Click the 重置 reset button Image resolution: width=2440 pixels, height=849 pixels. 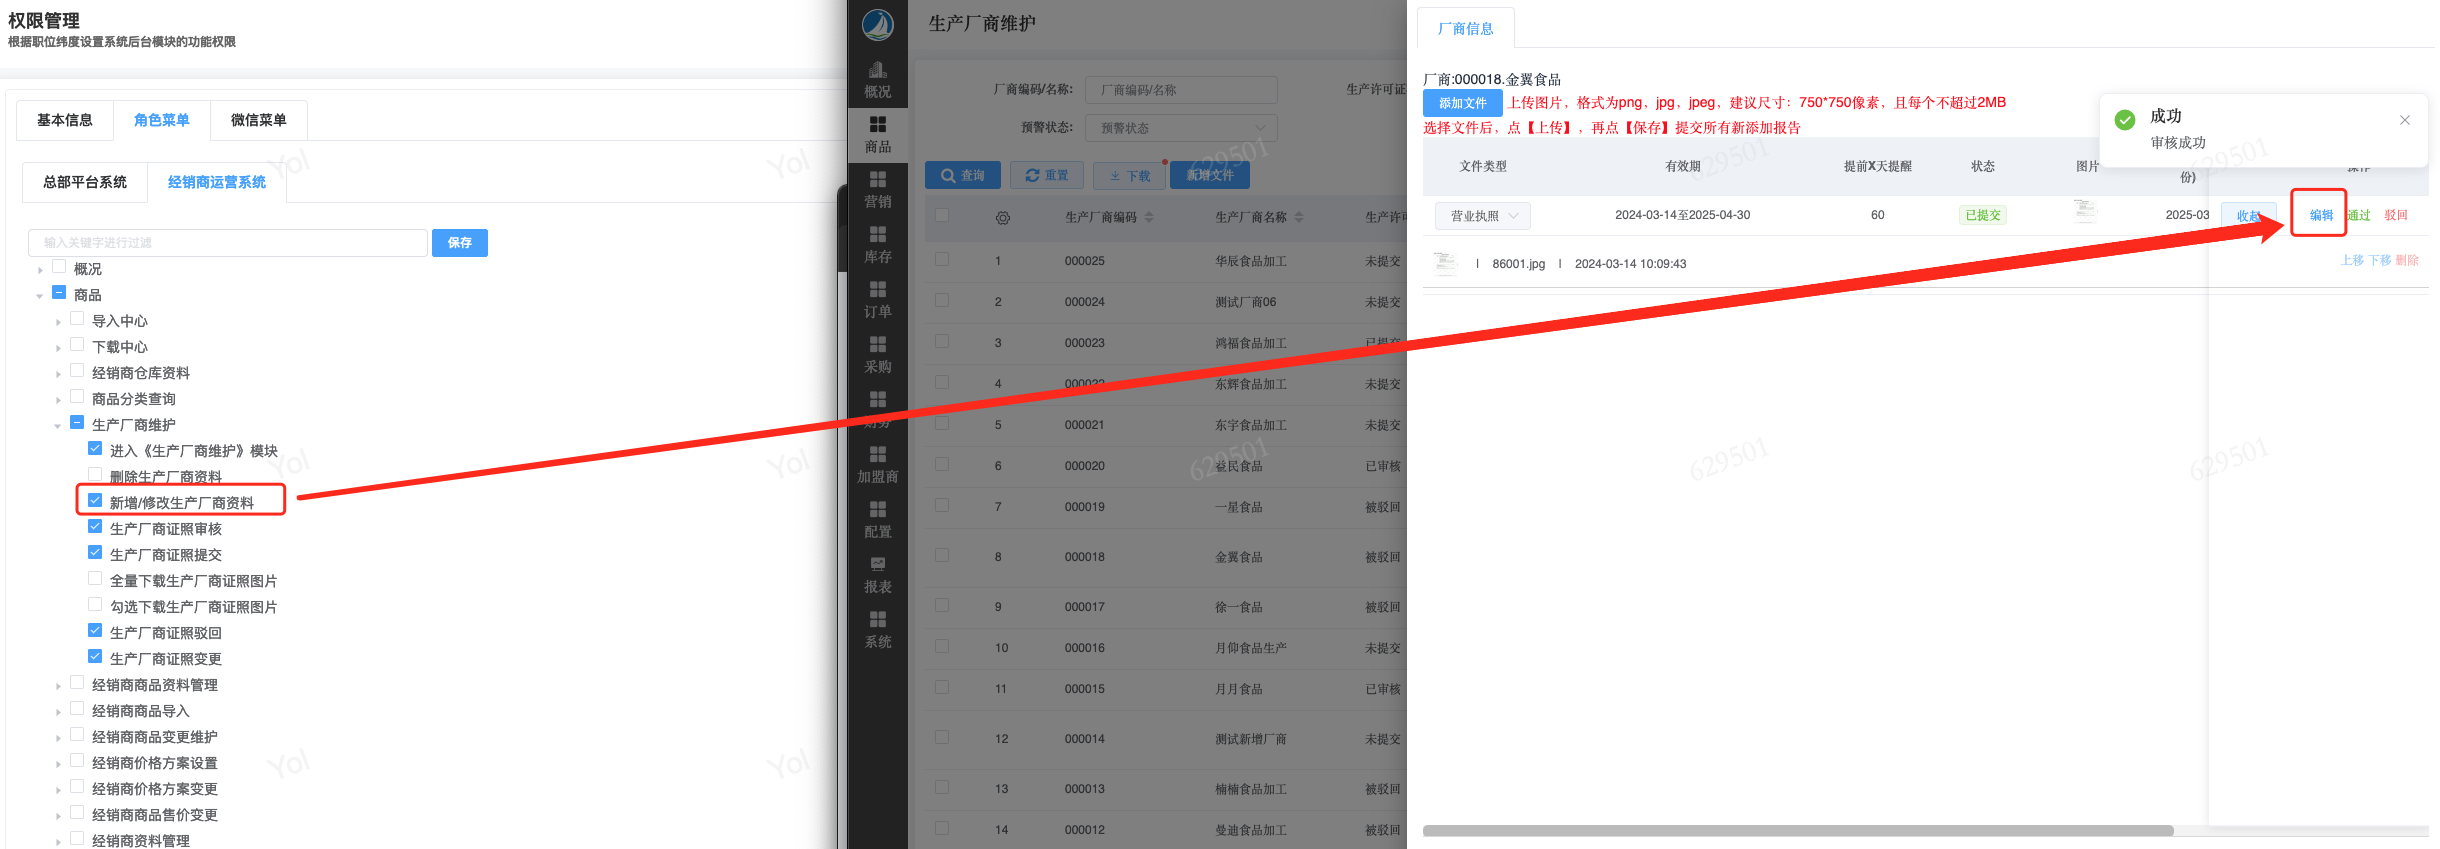tap(1047, 175)
